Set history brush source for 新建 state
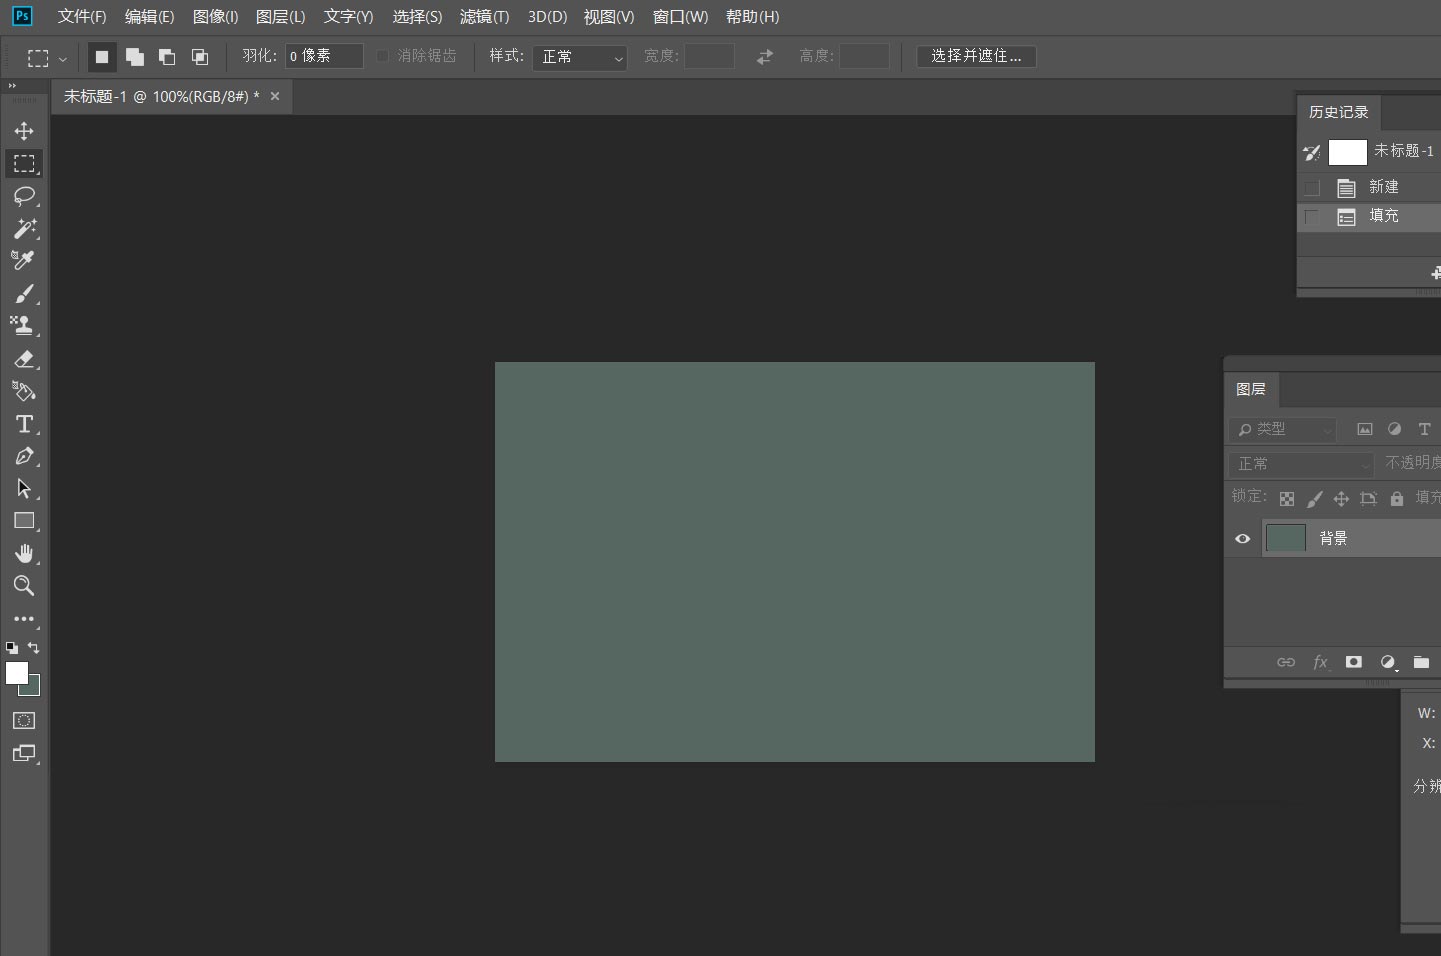1441x956 pixels. (x=1312, y=188)
